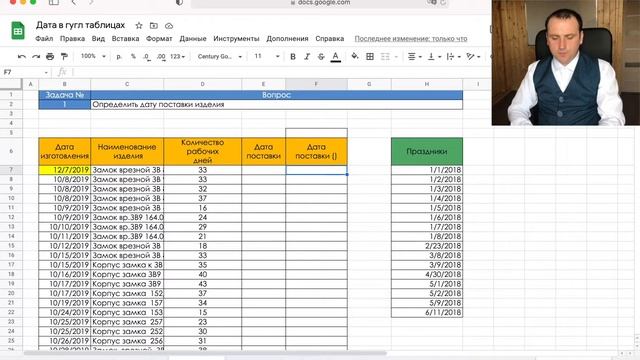This screenshot has height=360, width=640.
Task: Select cell Замок вр.3В9 164.0 in row 12
Action: (x=127, y=218)
